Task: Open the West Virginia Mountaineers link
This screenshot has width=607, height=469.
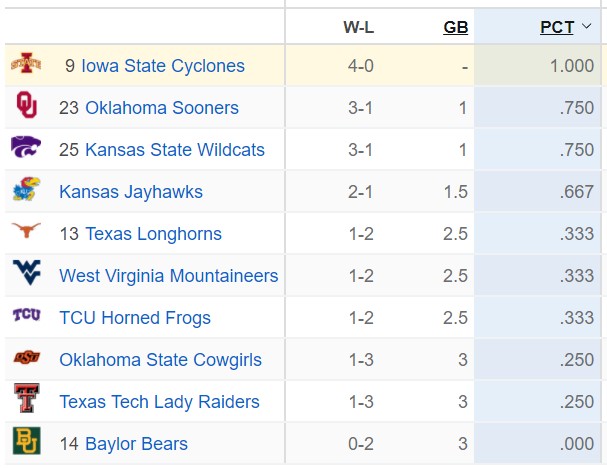Action: coord(169,276)
